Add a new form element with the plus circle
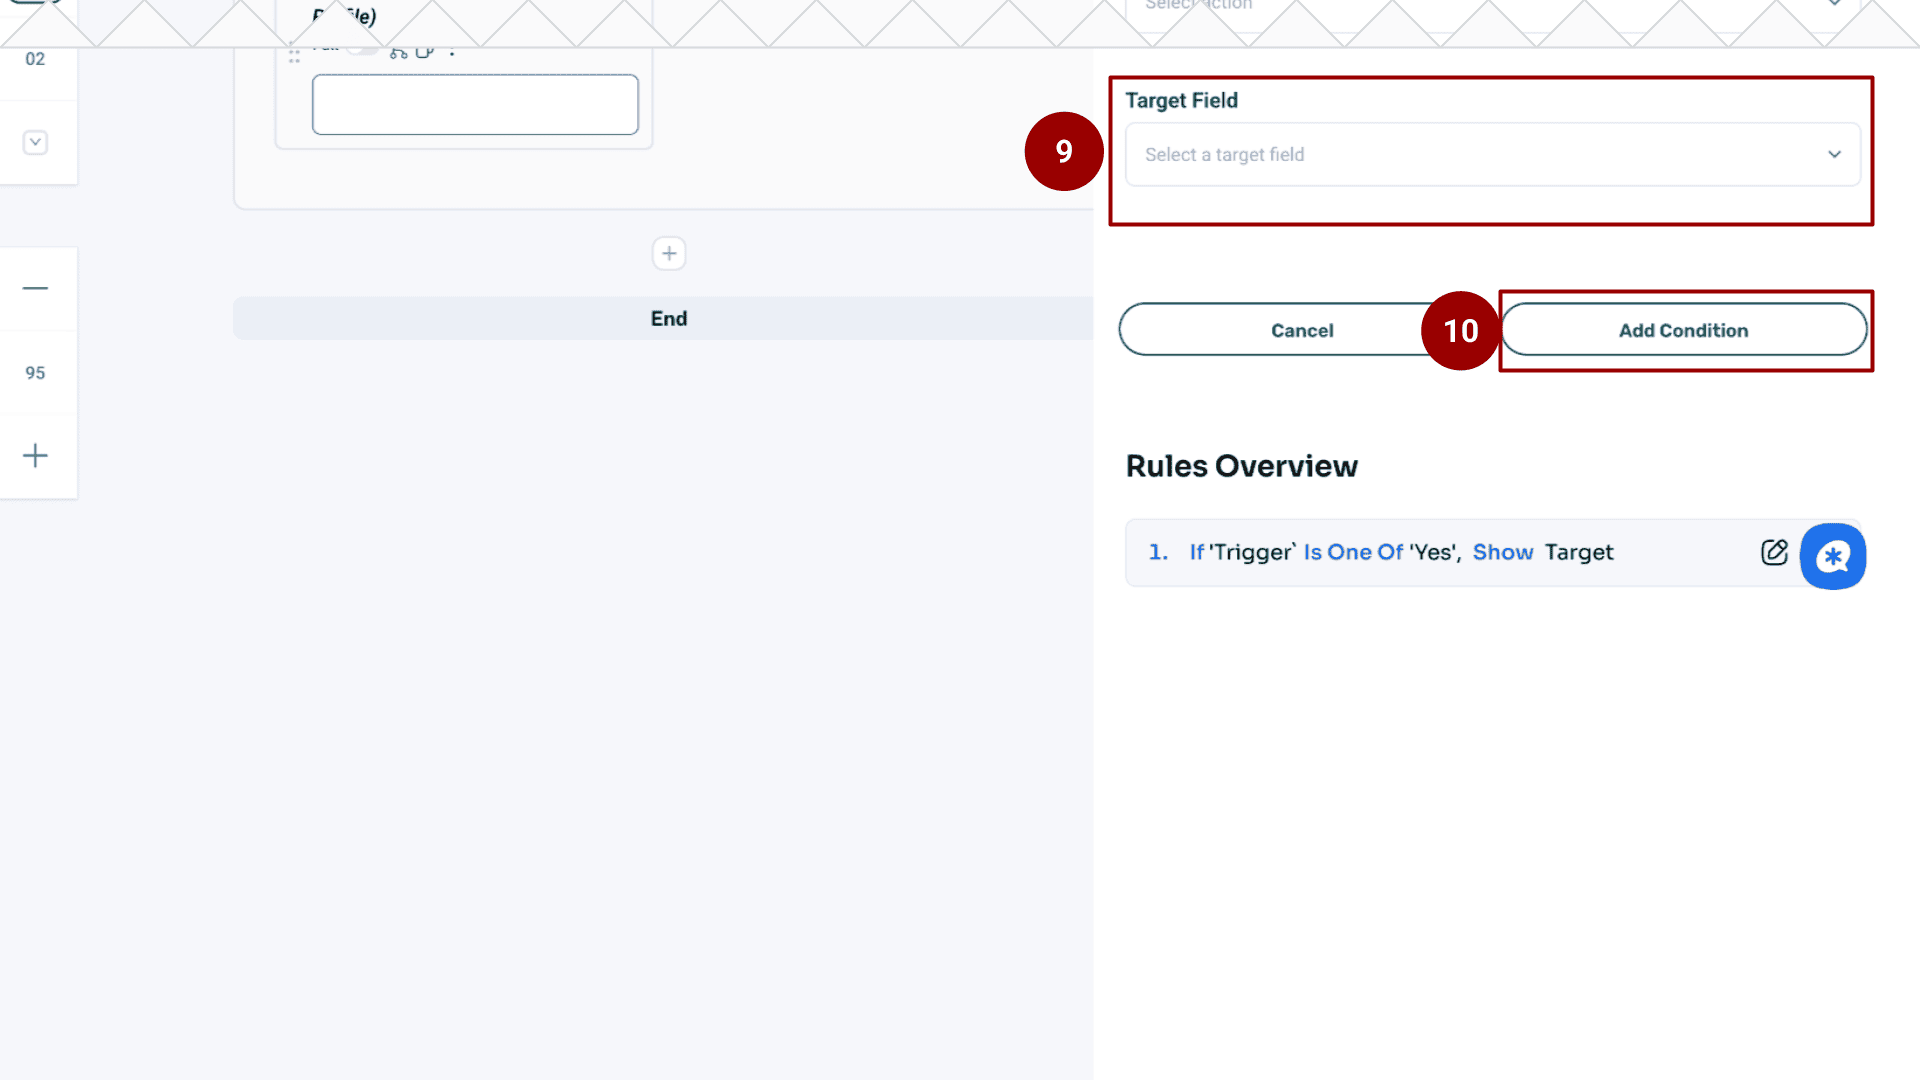 668,253
